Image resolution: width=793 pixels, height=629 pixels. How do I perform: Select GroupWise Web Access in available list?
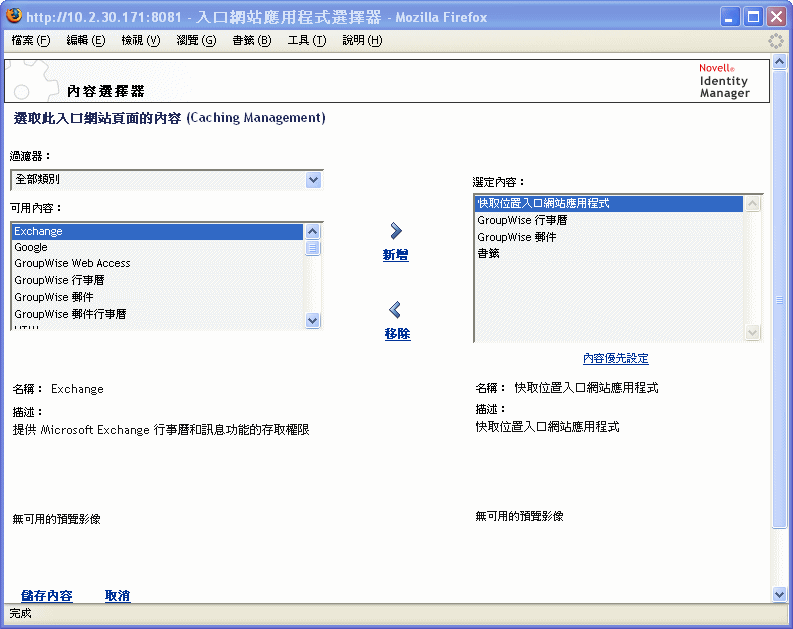(x=157, y=263)
